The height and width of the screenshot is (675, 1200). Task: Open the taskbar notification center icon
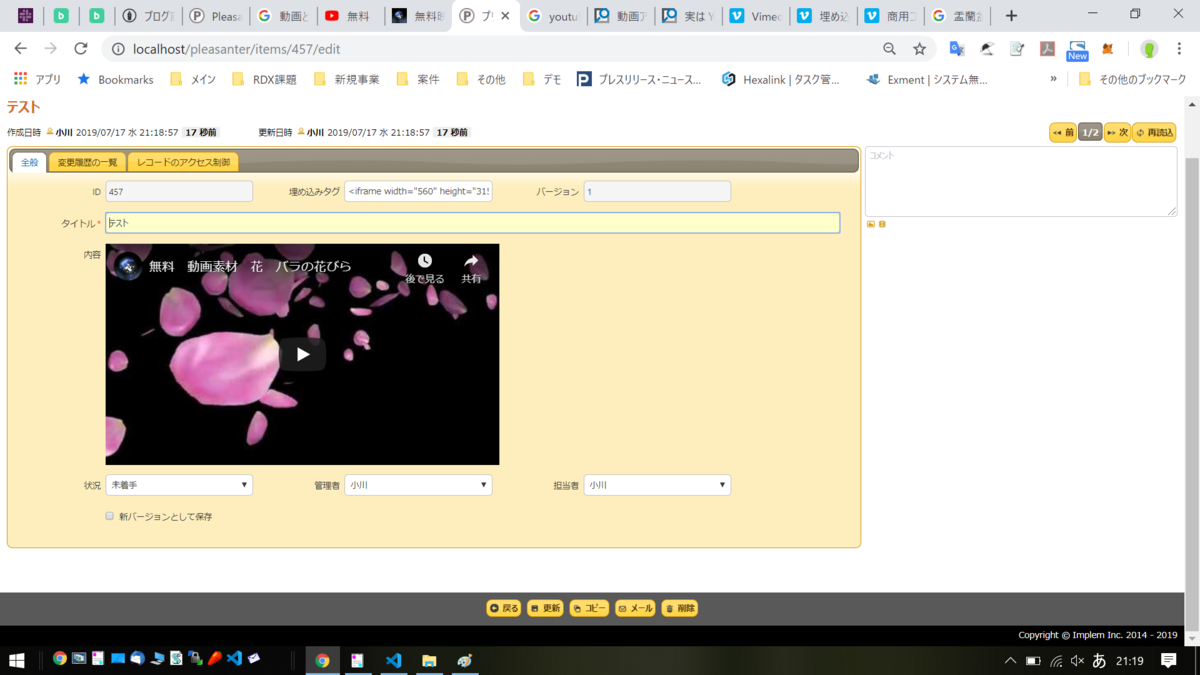click(1168, 660)
